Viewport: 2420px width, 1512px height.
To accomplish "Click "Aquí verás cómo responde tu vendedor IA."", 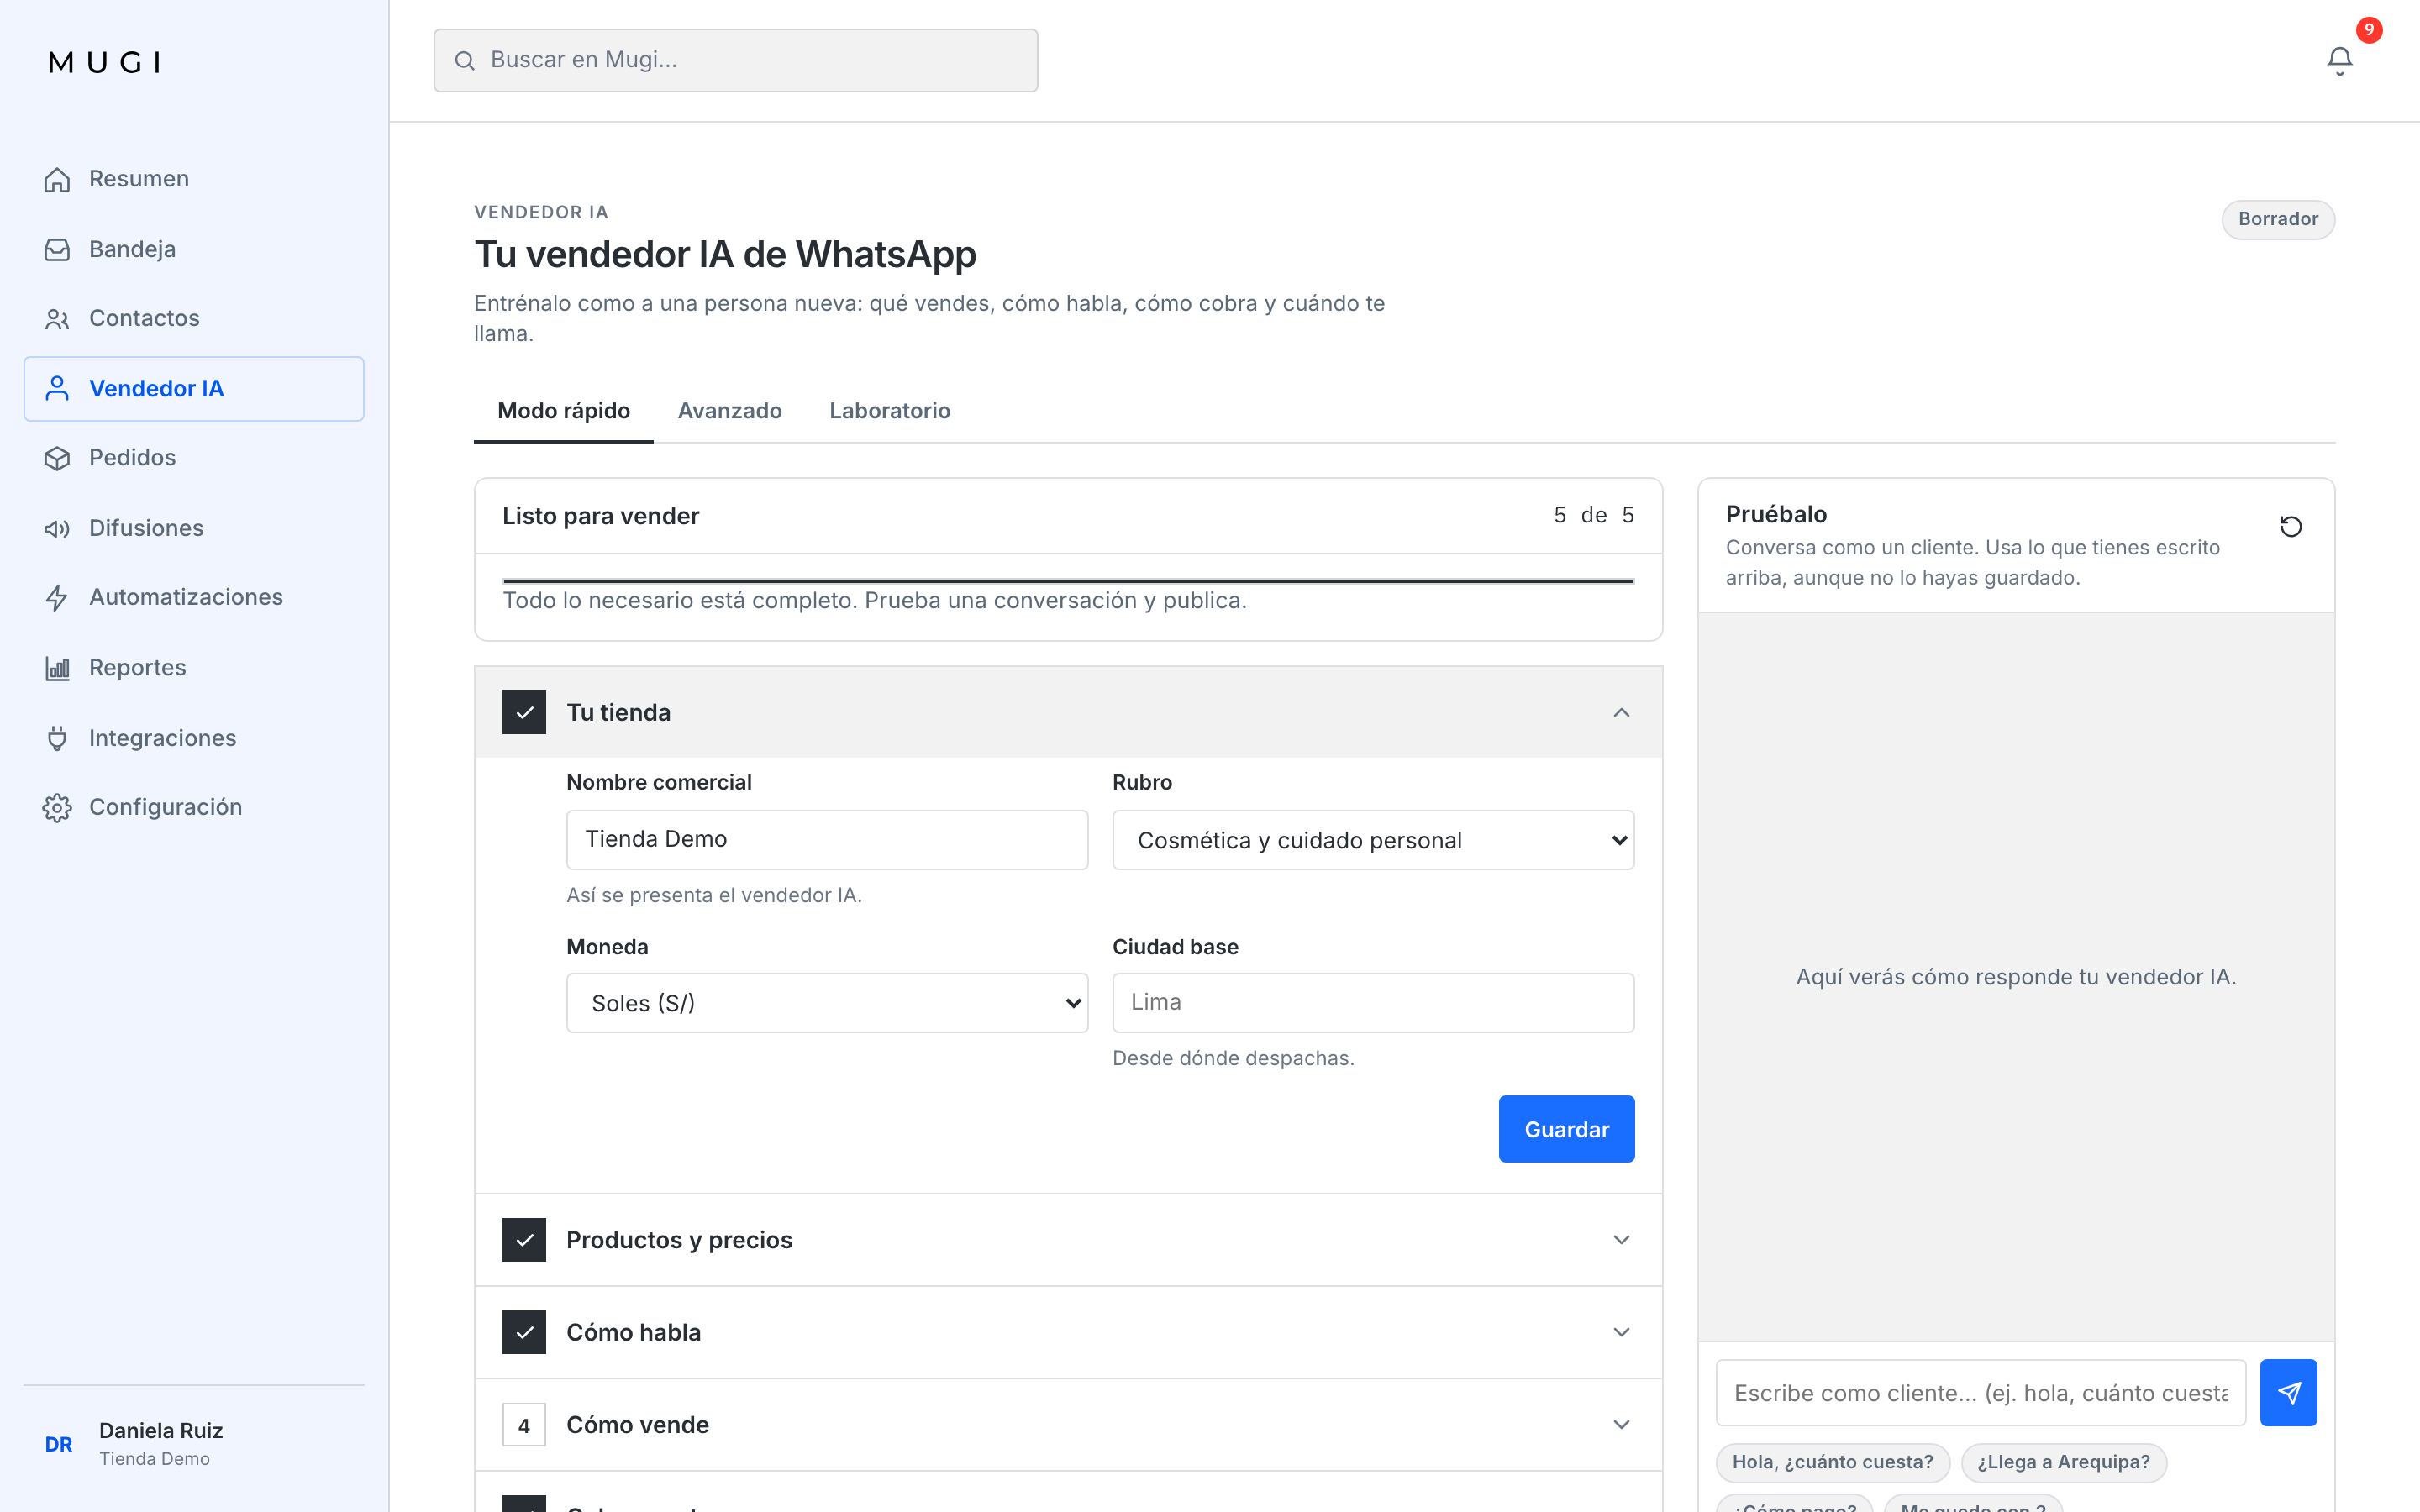I will pyautogui.click(x=2016, y=977).
